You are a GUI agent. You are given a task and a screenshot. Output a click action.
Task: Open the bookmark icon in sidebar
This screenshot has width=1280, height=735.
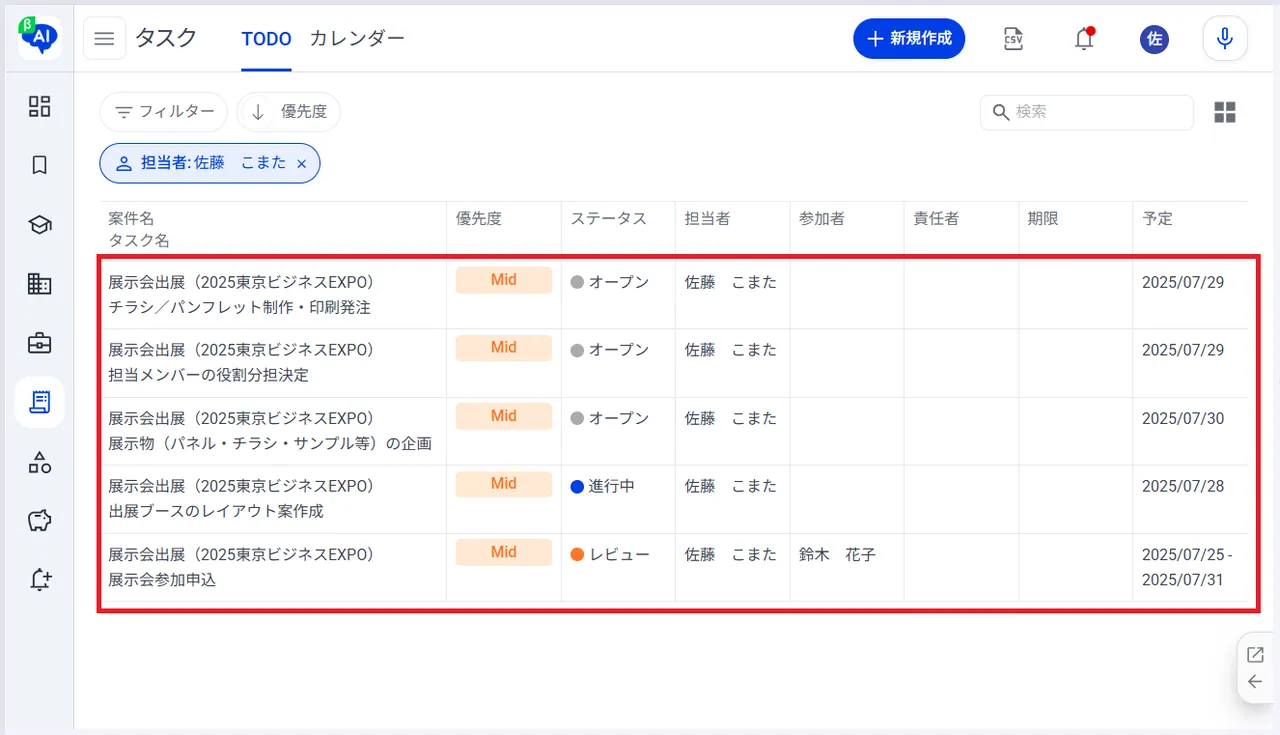point(40,166)
